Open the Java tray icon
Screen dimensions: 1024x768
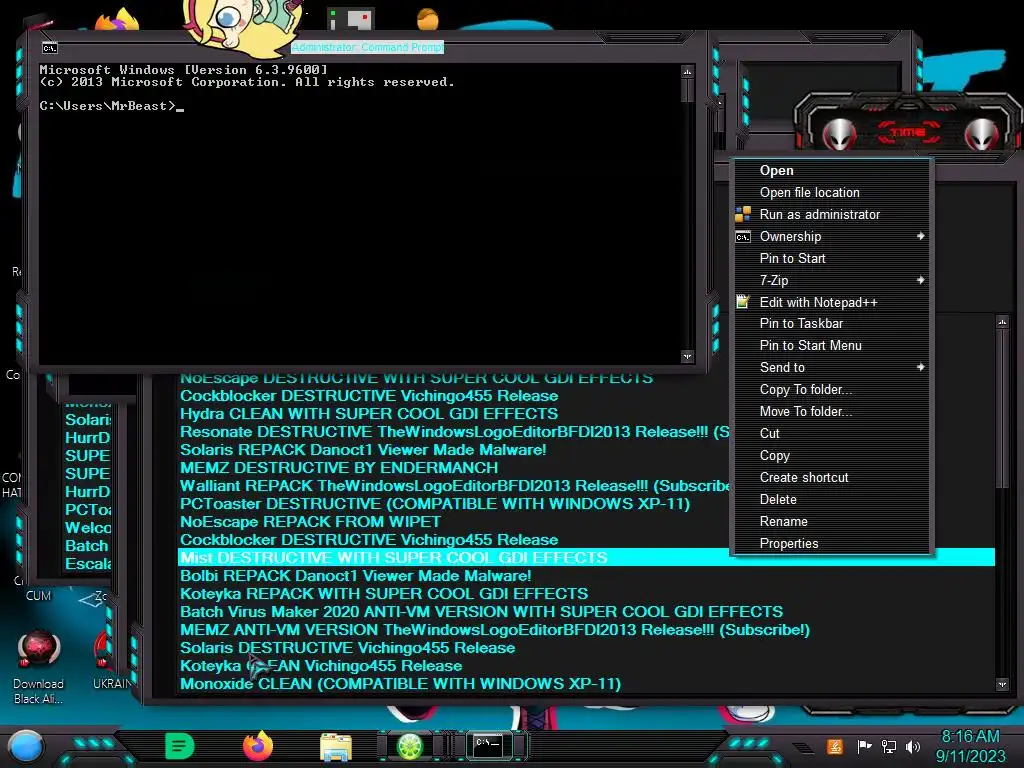click(835, 746)
